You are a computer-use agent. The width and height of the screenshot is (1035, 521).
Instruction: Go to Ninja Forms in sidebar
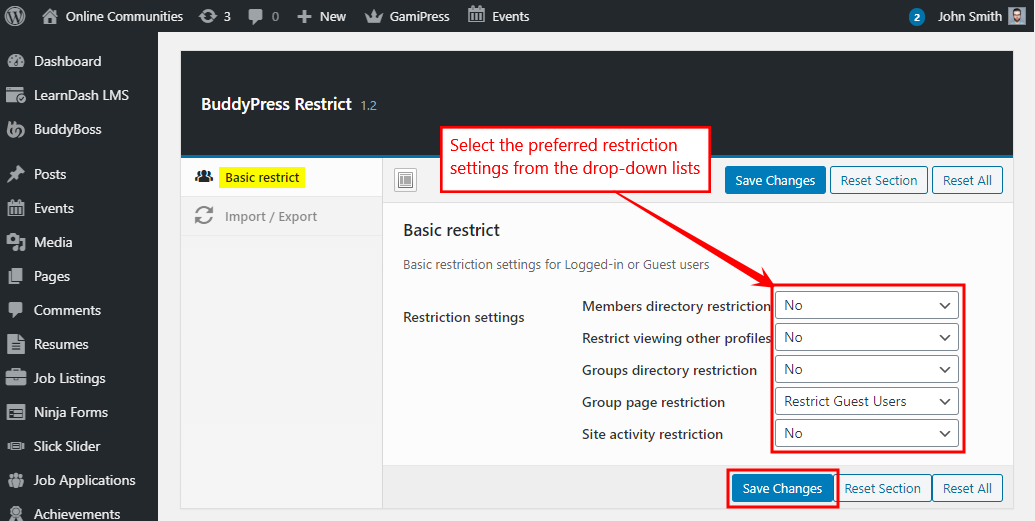pyautogui.click(x=70, y=412)
